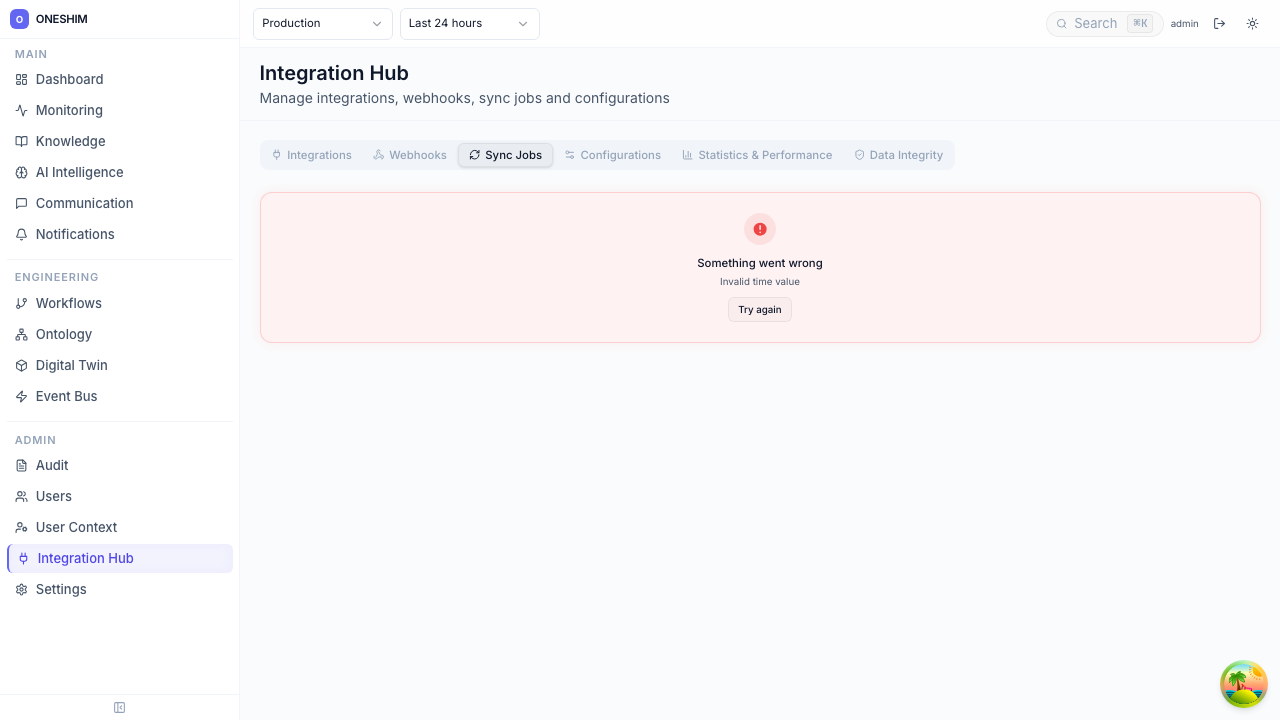The image size is (1280, 720).
Task: Open the Monitoring section icon
Action: (21, 110)
